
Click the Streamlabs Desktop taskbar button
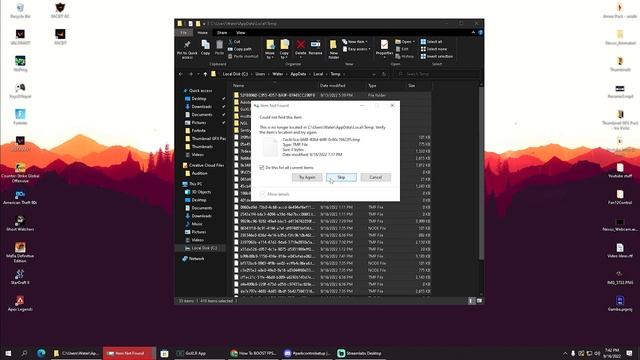pos(360,353)
